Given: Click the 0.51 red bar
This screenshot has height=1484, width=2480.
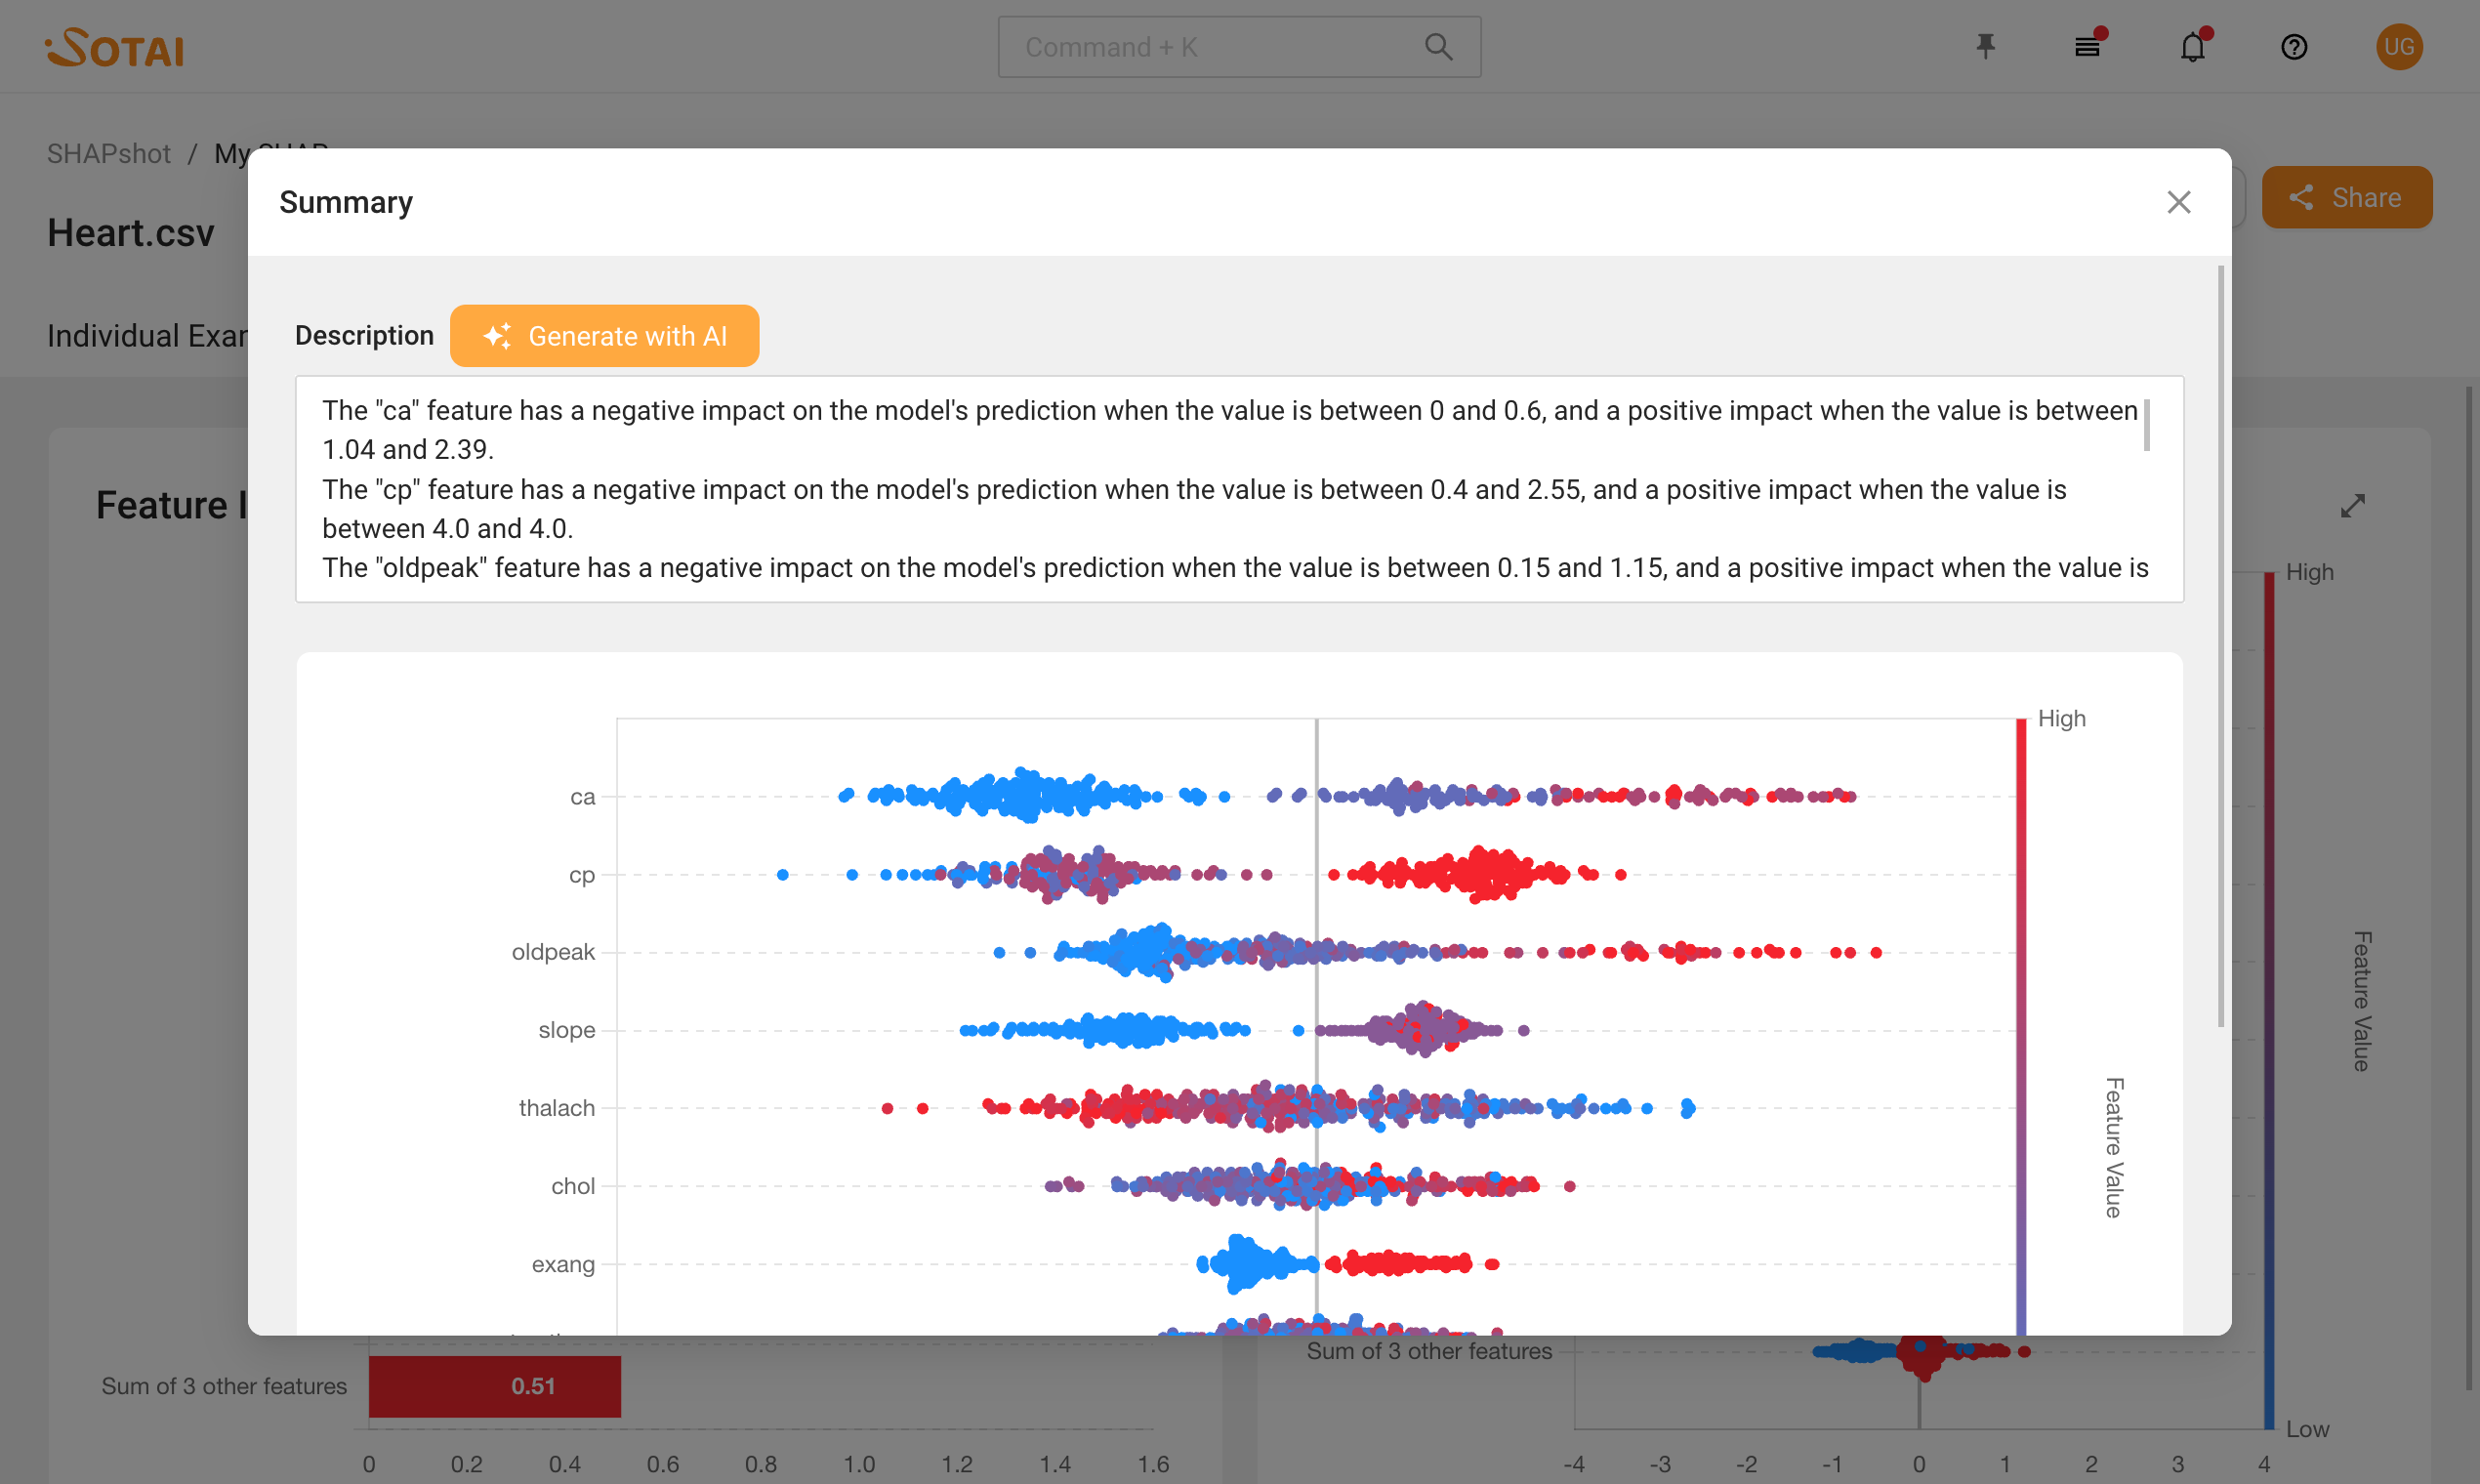Looking at the screenshot, I should (x=495, y=1386).
